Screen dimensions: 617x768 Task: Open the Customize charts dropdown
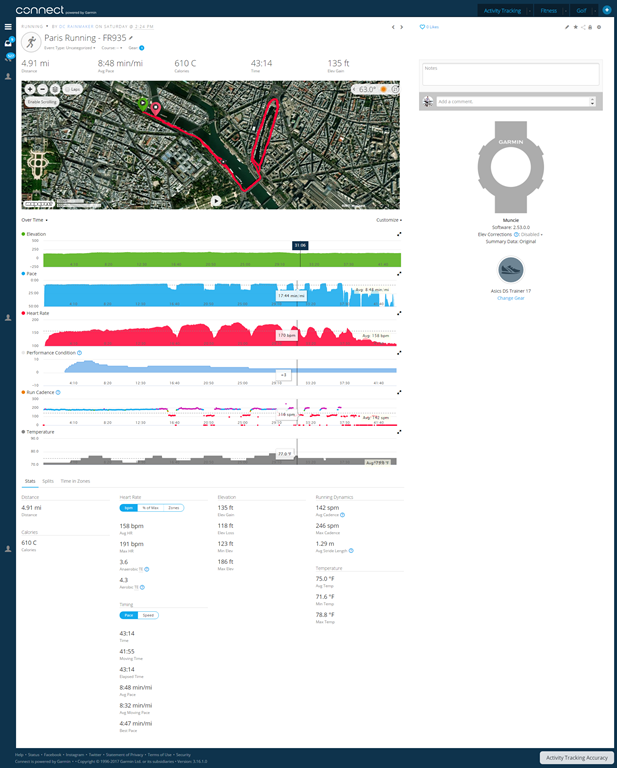pos(389,220)
